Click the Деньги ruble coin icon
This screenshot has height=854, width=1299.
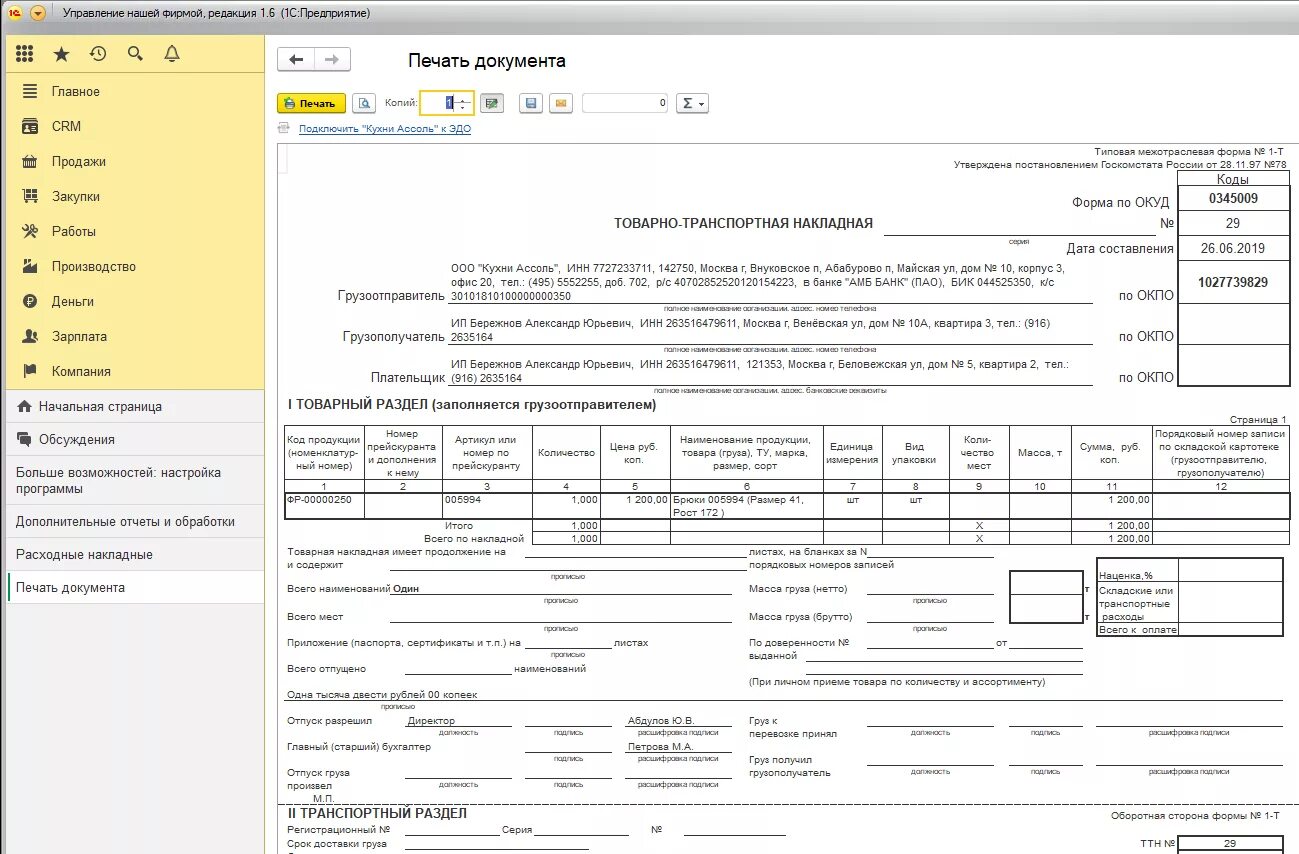tap(30, 301)
